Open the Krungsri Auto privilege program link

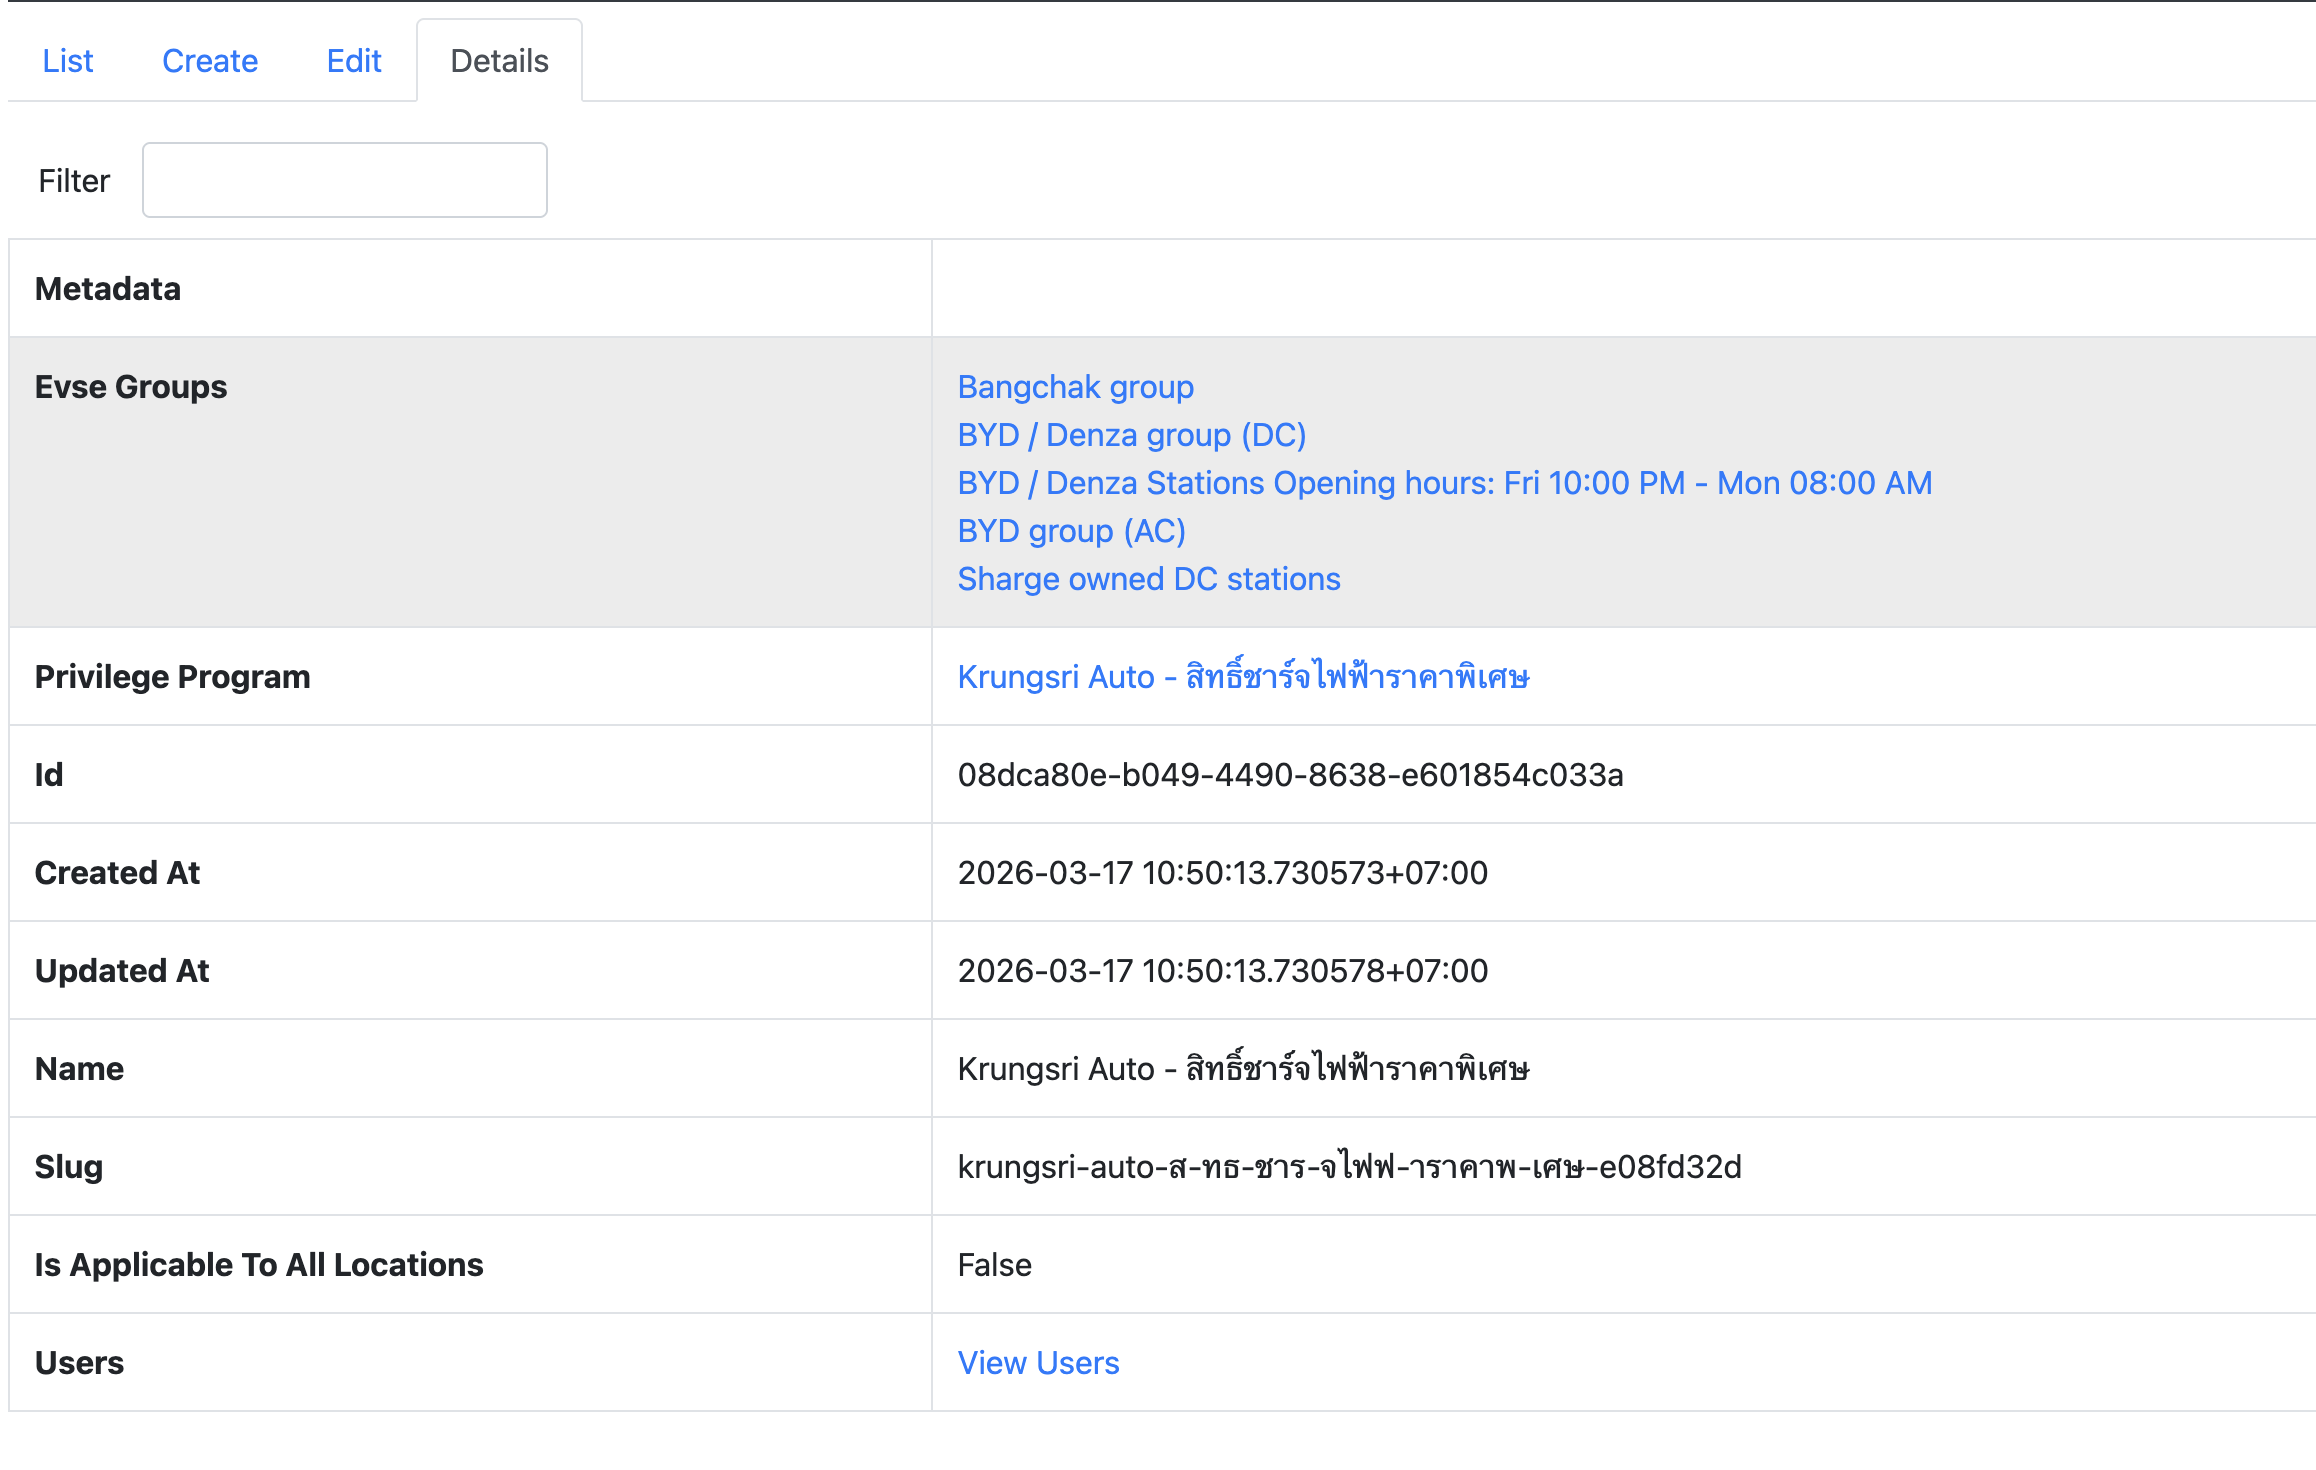point(1242,677)
